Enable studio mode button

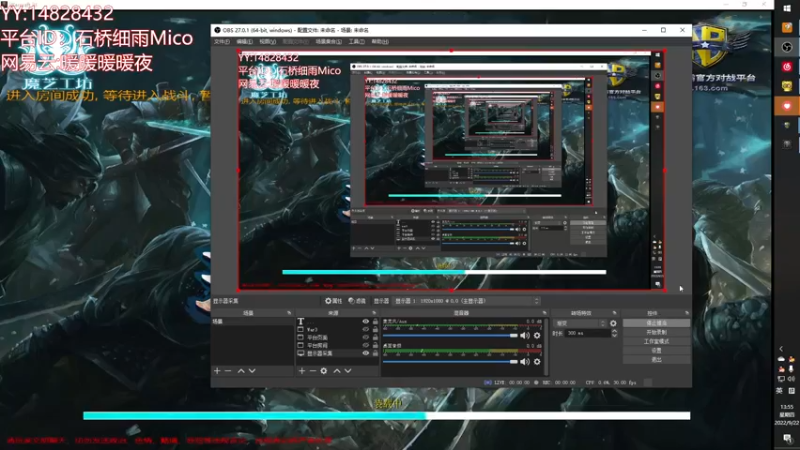pyautogui.click(x=656, y=341)
